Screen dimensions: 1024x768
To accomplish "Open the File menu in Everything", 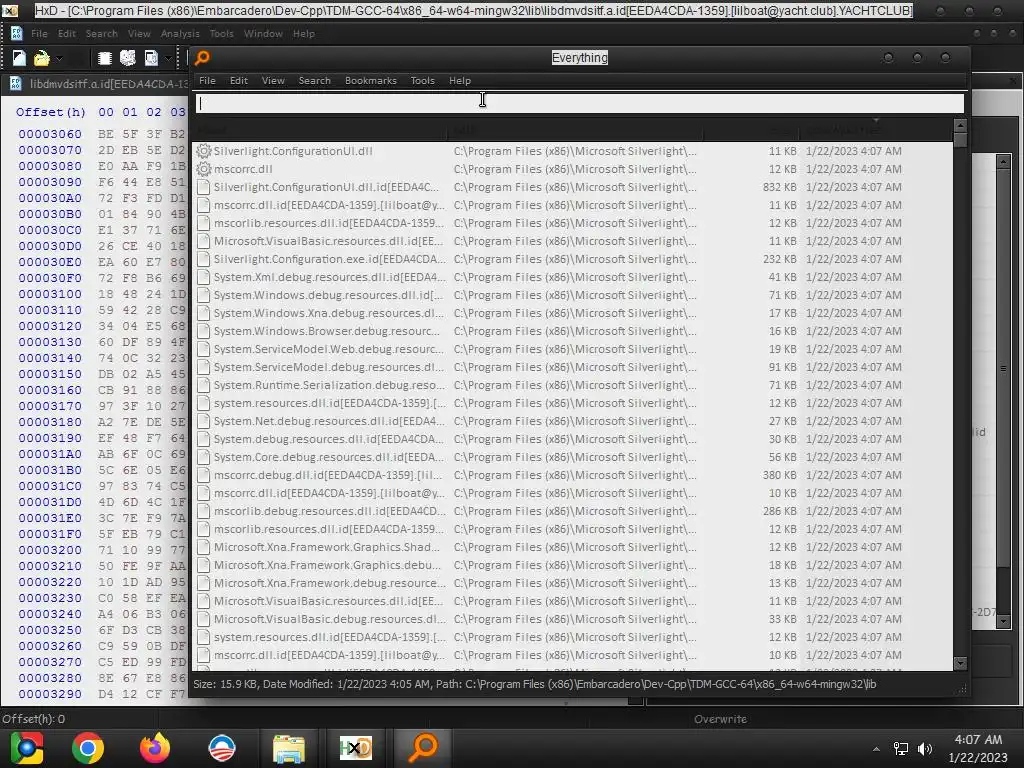I will [208, 80].
